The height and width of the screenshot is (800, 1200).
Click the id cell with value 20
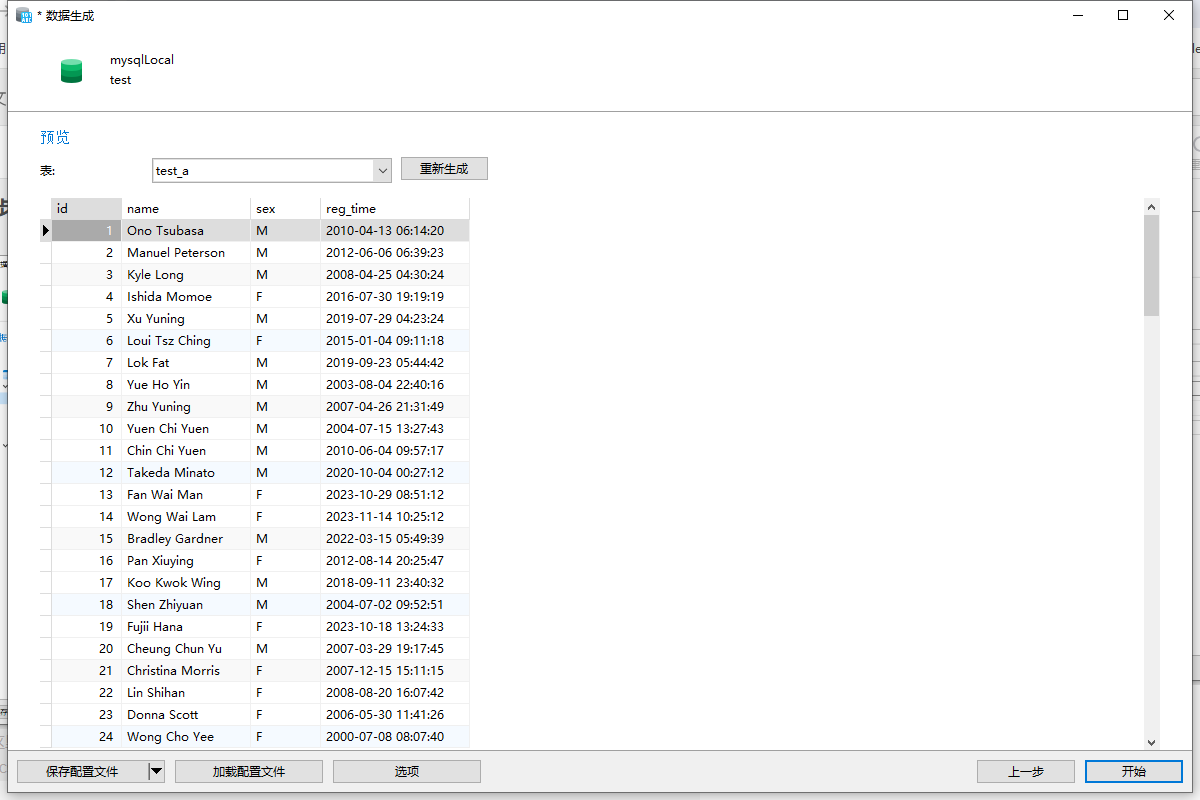tap(87, 648)
